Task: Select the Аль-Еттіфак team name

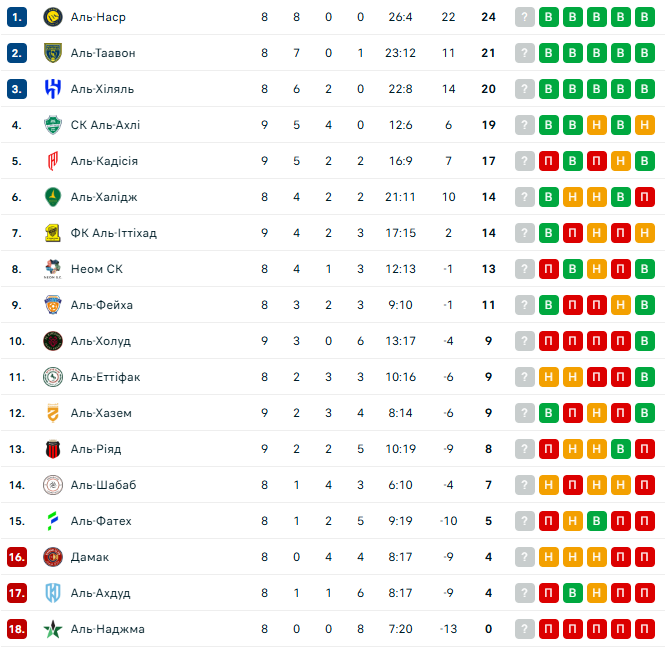Action: tap(106, 377)
